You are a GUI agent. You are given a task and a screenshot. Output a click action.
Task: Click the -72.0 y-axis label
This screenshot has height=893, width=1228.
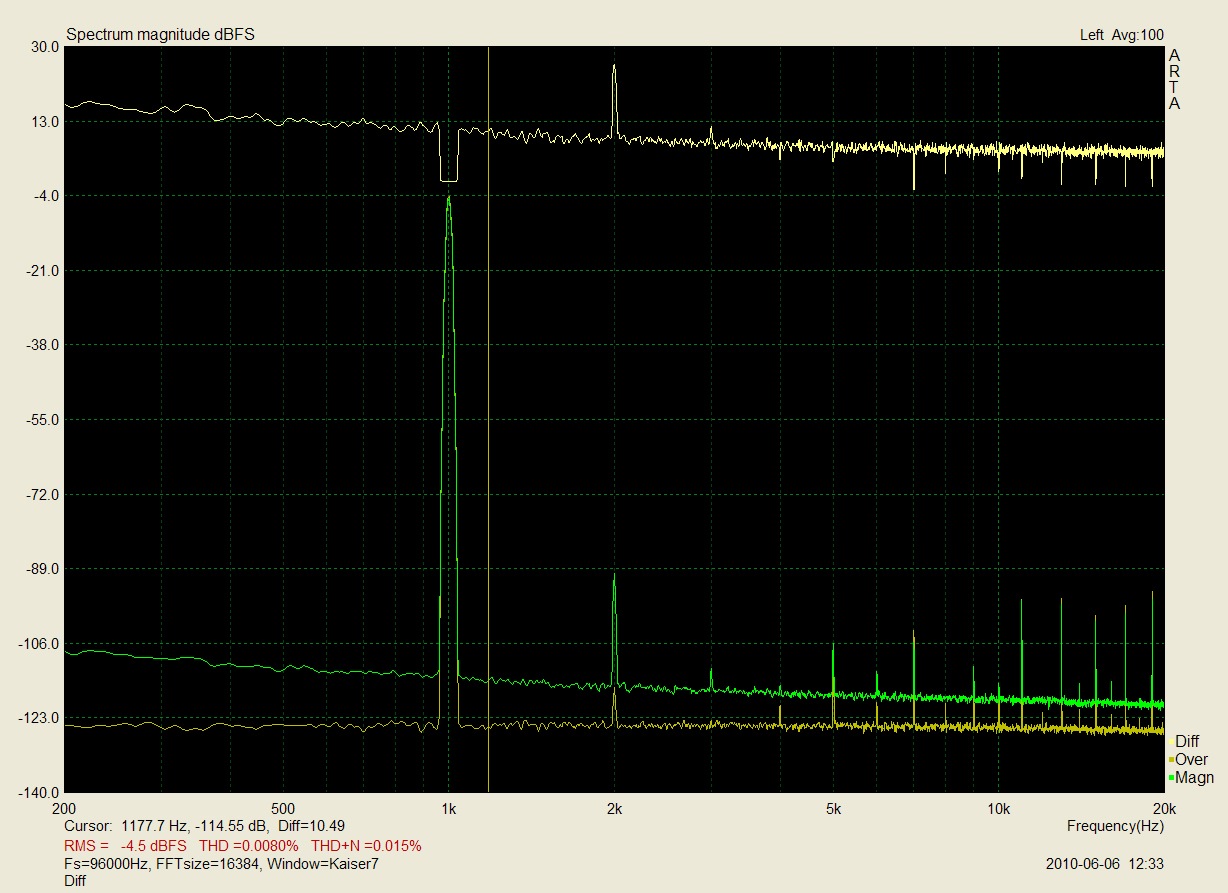point(45,495)
